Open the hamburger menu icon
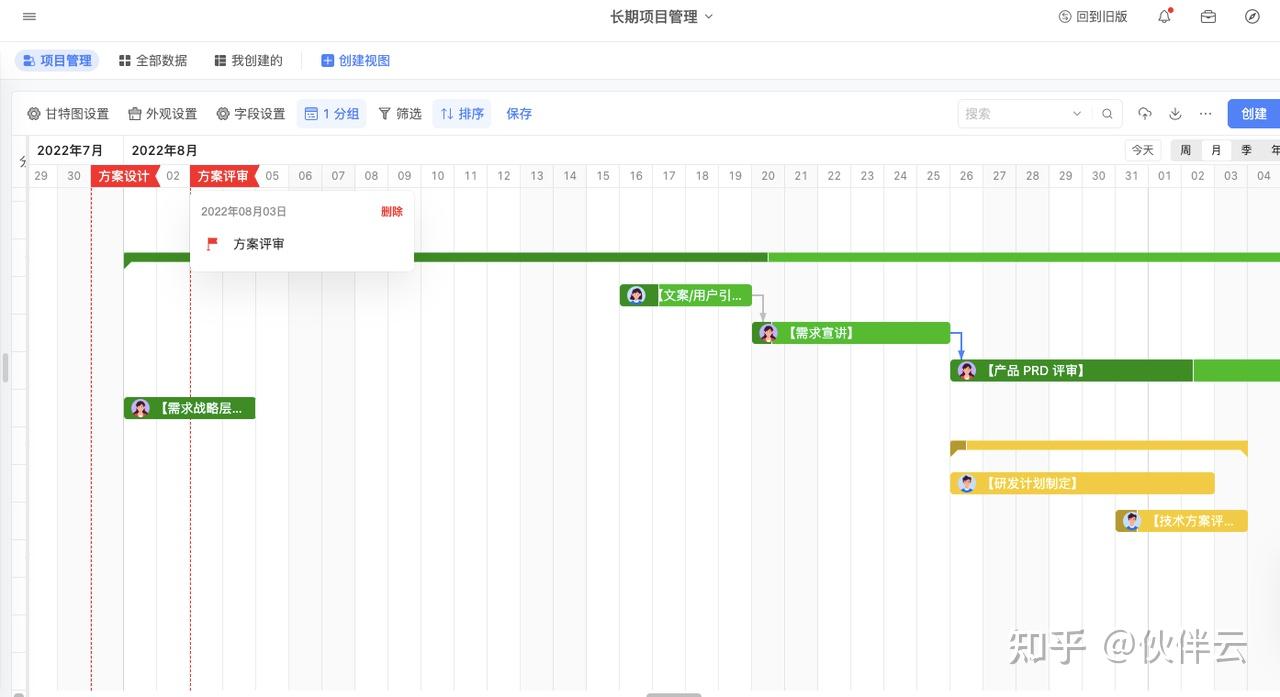1280x697 pixels. (29, 17)
